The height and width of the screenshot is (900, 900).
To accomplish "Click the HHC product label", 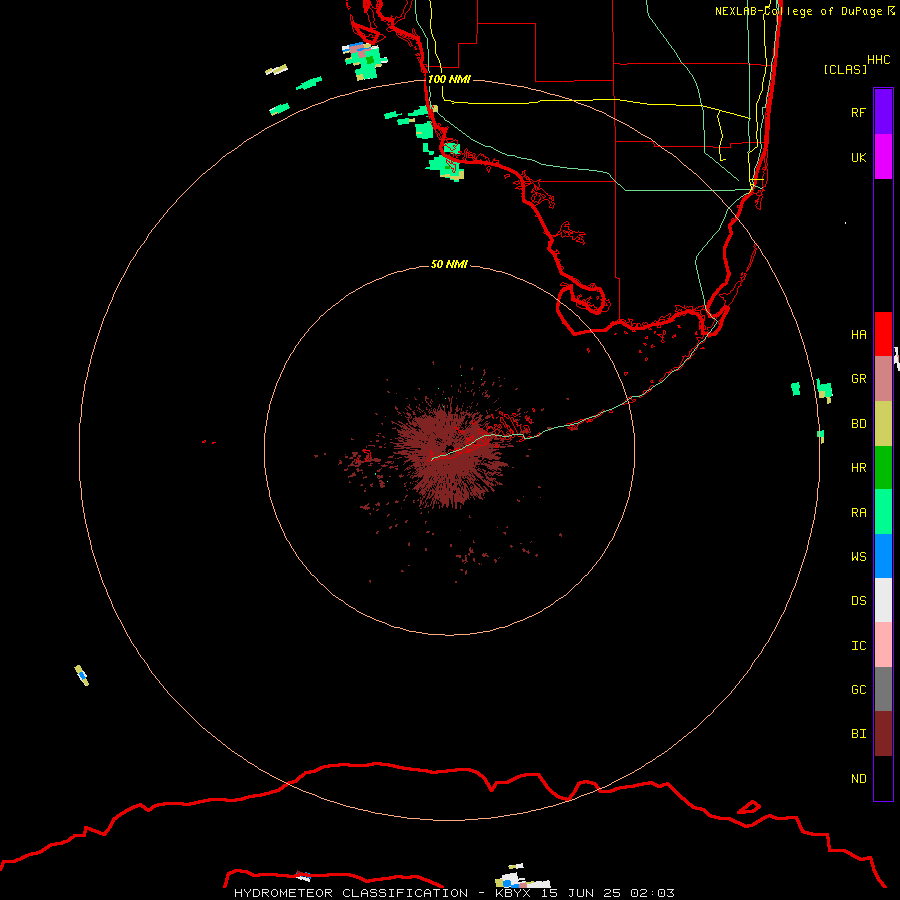I will [x=878, y=60].
